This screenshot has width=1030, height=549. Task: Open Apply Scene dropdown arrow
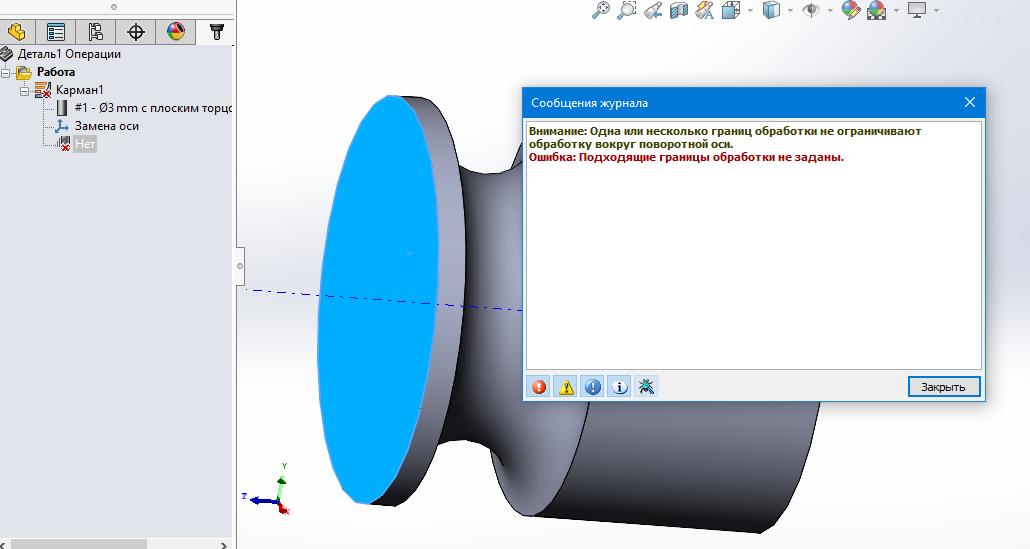tap(896, 11)
